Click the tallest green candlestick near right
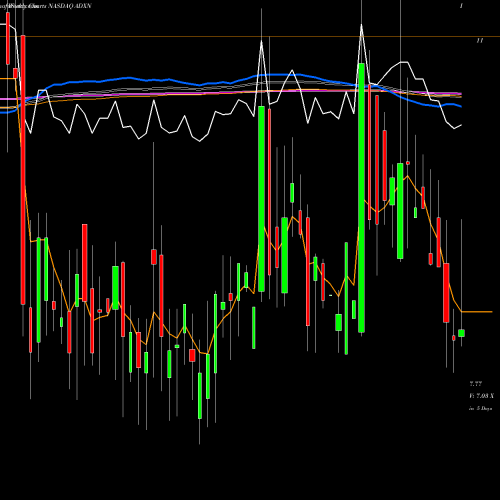 pyautogui.click(x=361, y=198)
